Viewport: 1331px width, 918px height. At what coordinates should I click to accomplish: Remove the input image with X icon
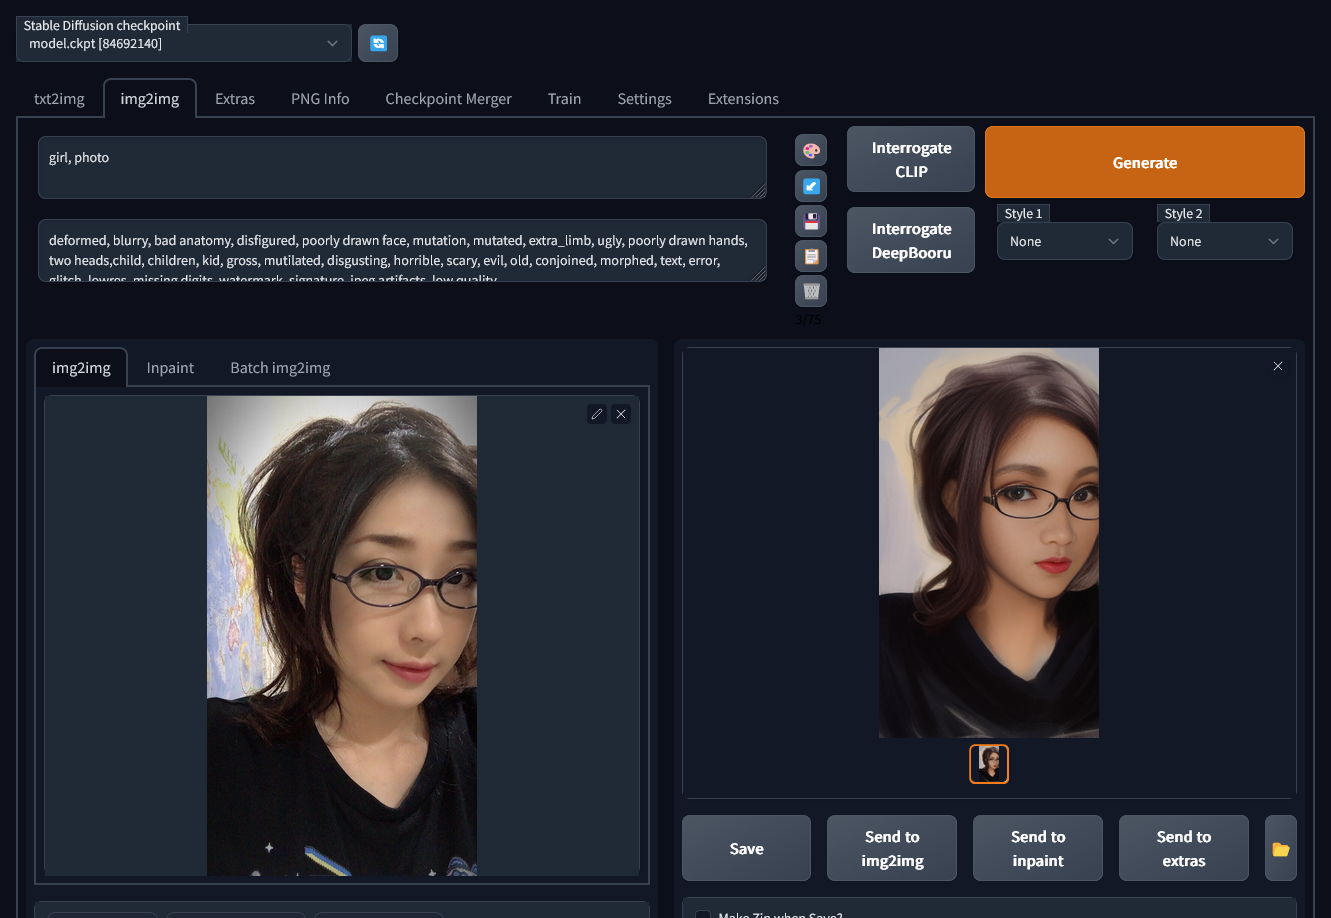(x=621, y=414)
